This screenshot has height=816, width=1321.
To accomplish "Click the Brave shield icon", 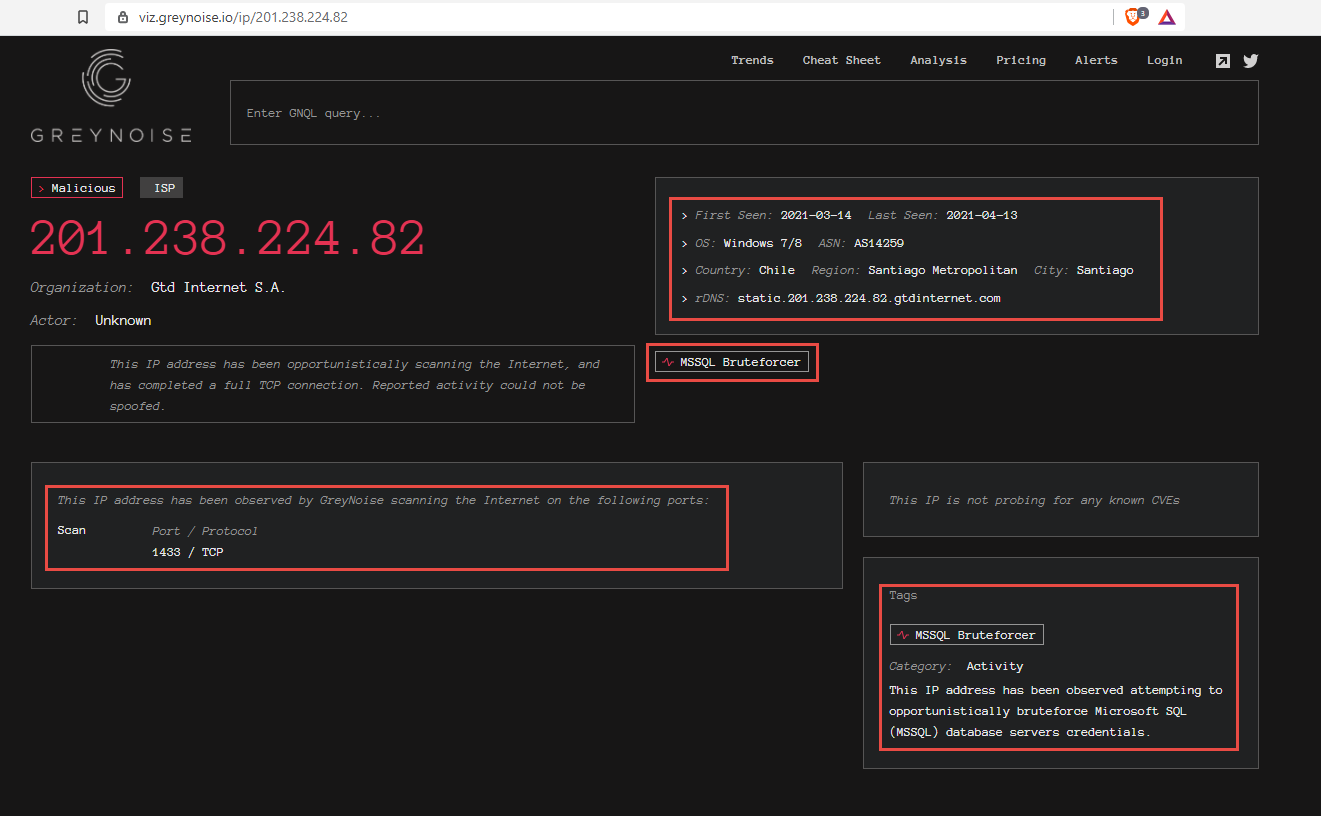I will click(x=1133, y=17).
